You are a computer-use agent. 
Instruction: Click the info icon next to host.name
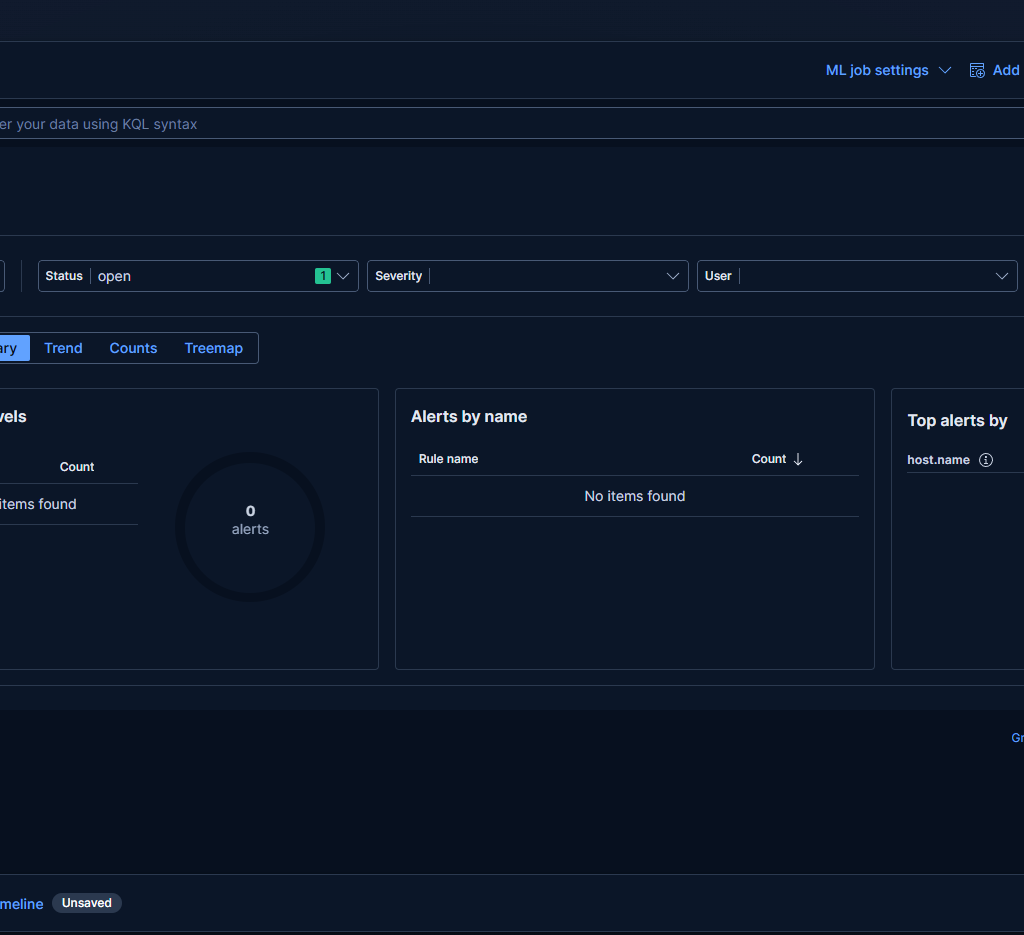tap(986, 460)
